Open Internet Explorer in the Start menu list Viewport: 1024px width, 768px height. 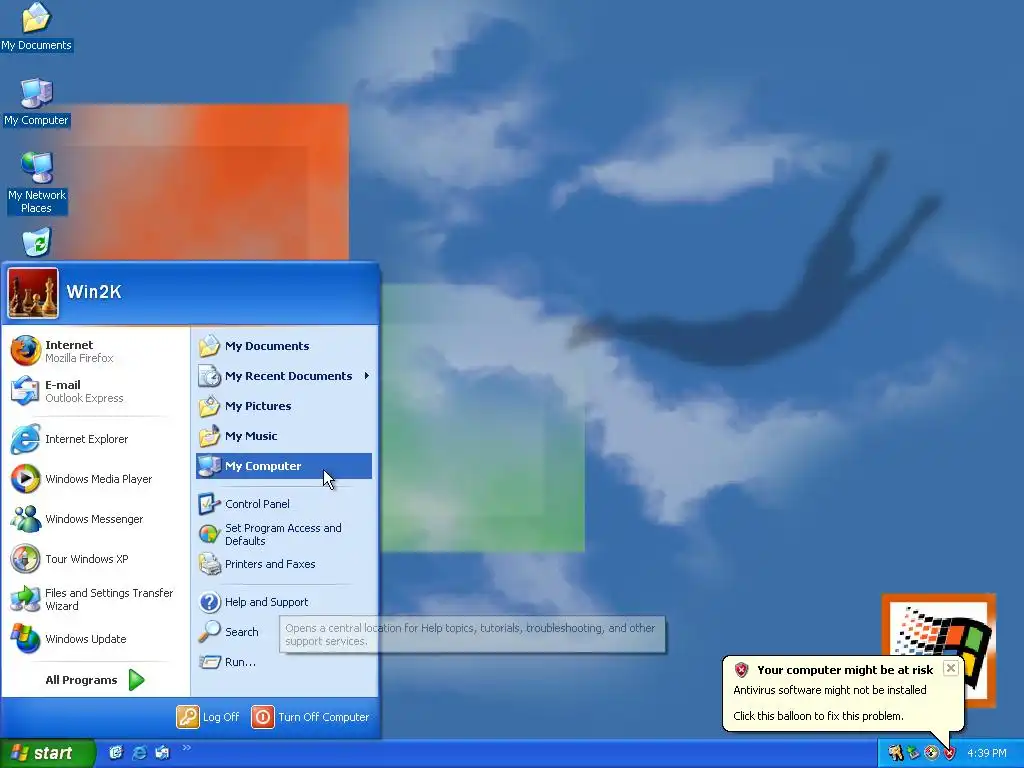[95, 439]
